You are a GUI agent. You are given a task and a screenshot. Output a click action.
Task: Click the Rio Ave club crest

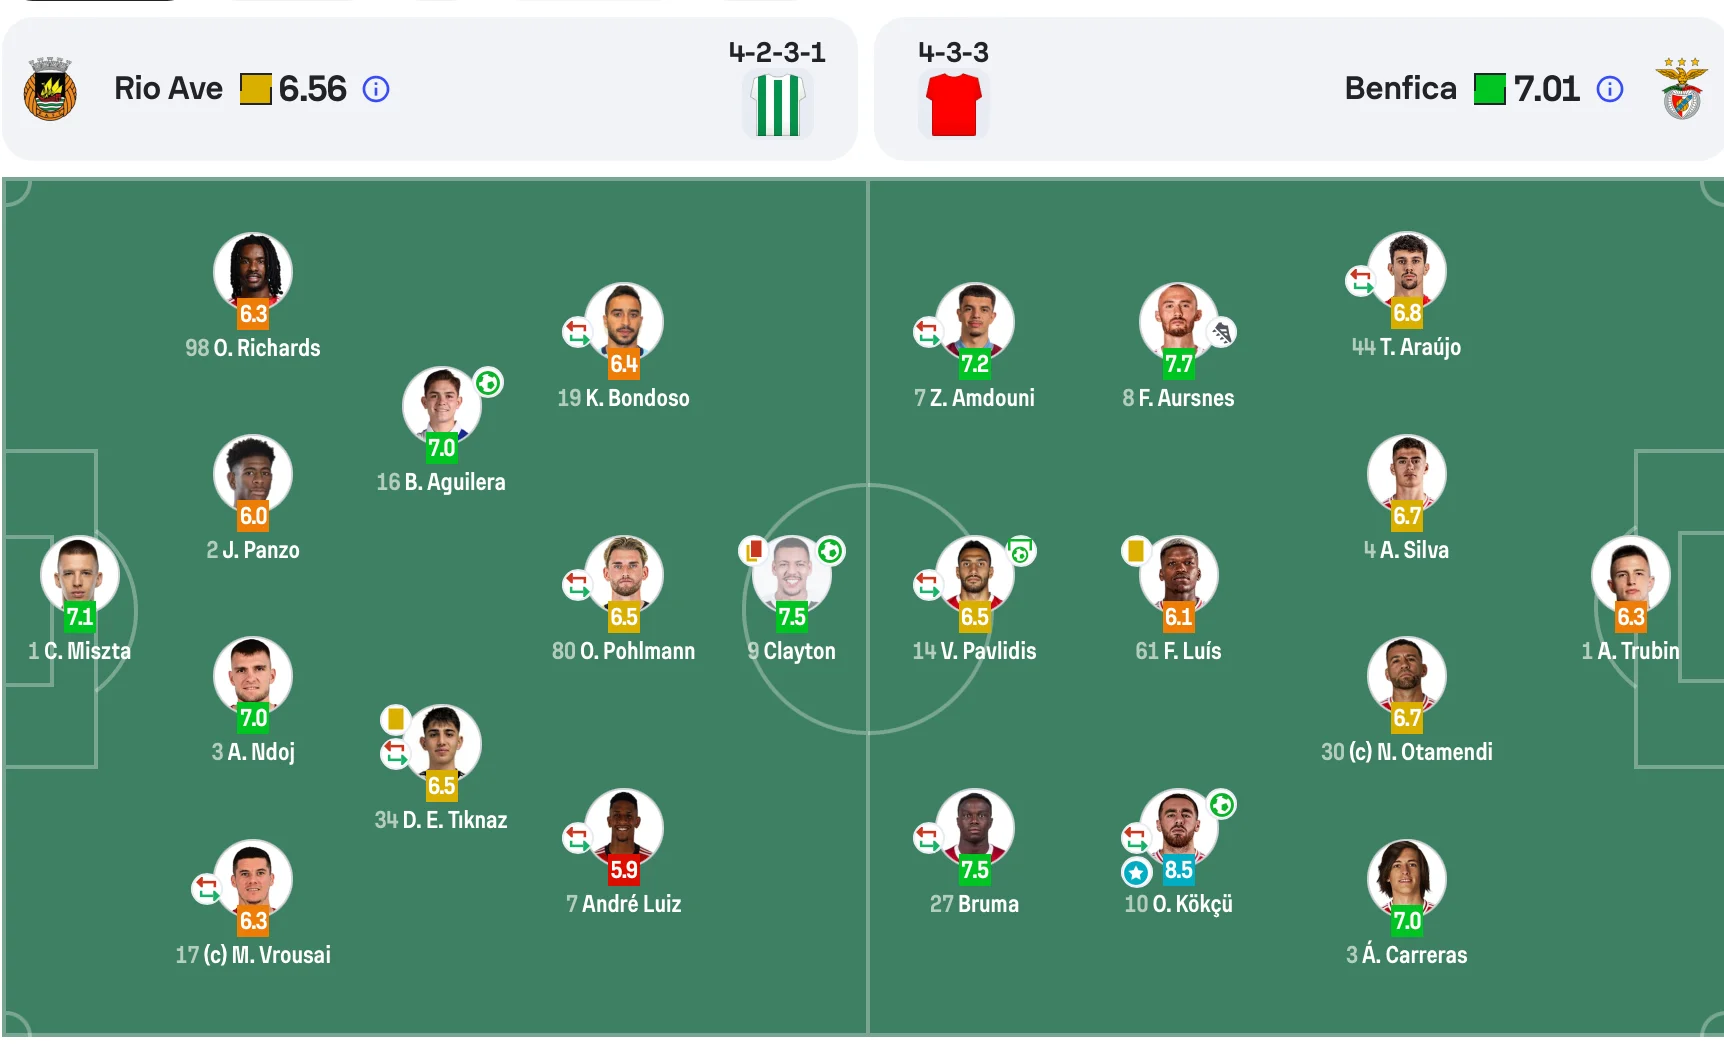(49, 89)
